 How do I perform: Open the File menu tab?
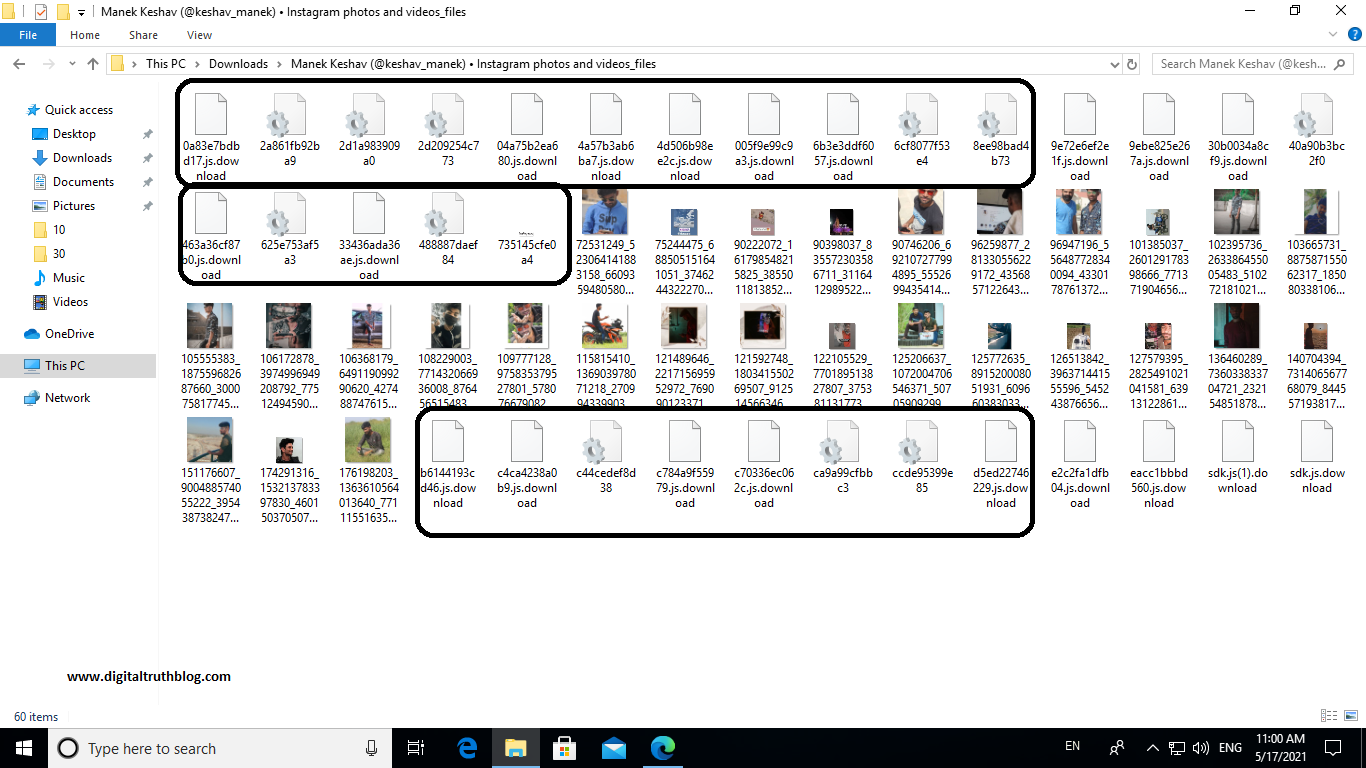(28, 35)
